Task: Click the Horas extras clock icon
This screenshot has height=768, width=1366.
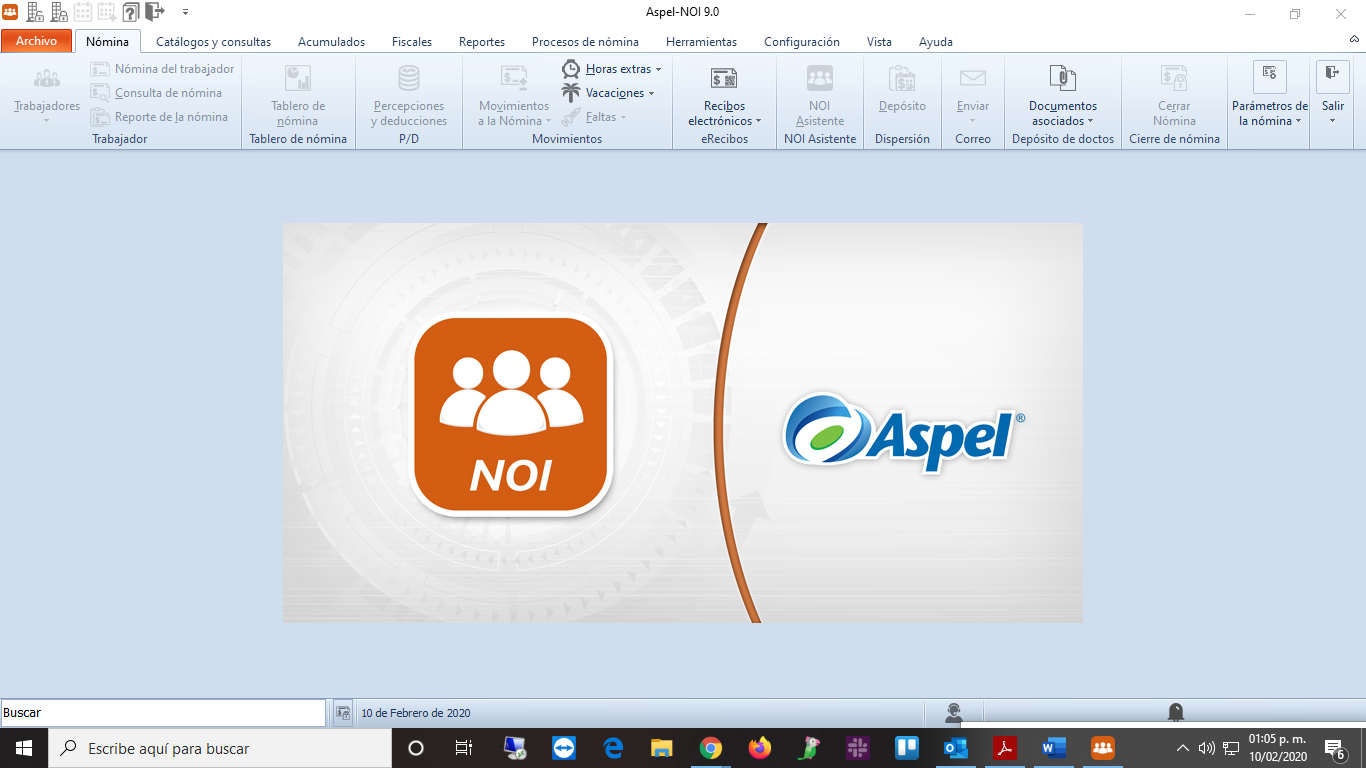Action: point(571,69)
